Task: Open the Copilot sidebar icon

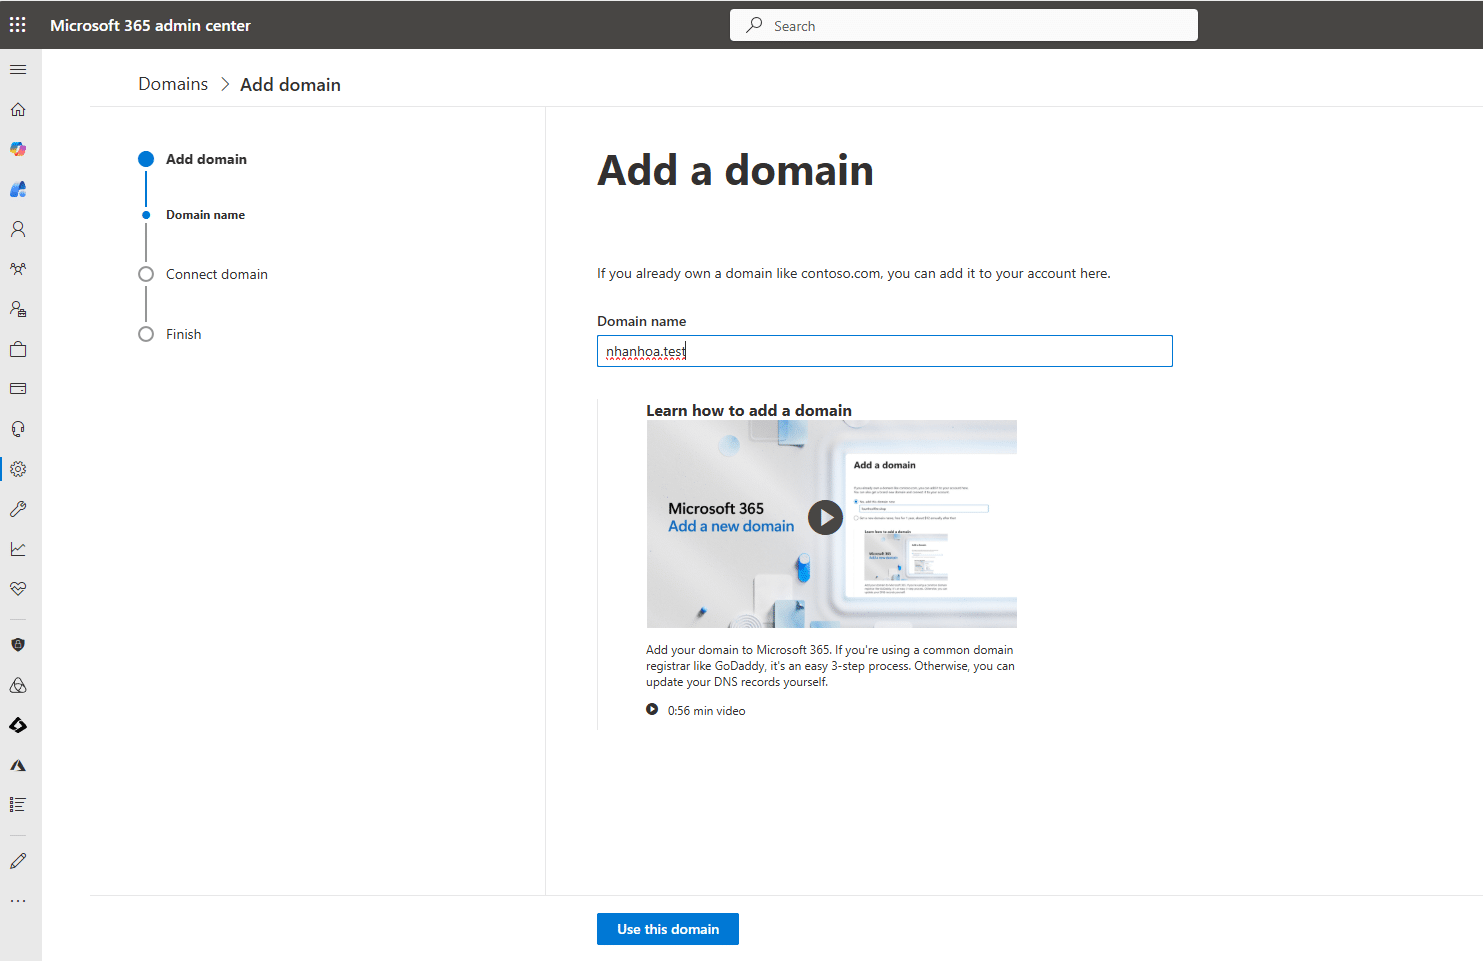Action: click(18, 149)
